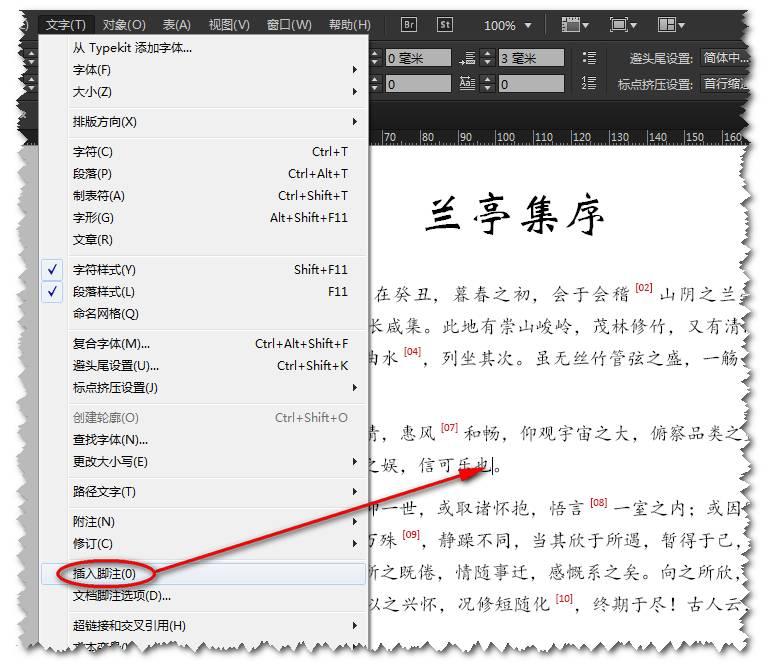This screenshot has width=768, height=669.
Task: Open the arrange documents icon
Action: (x=671, y=24)
